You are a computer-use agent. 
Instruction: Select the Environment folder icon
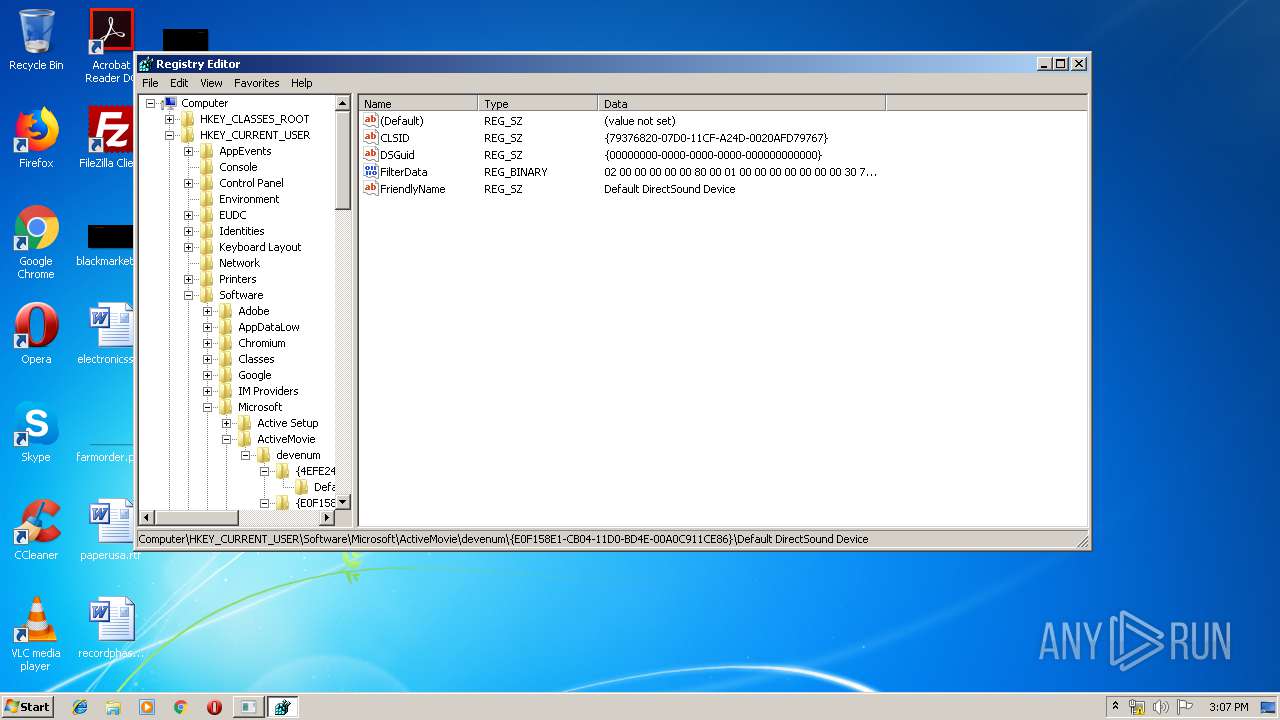point(207,199)
